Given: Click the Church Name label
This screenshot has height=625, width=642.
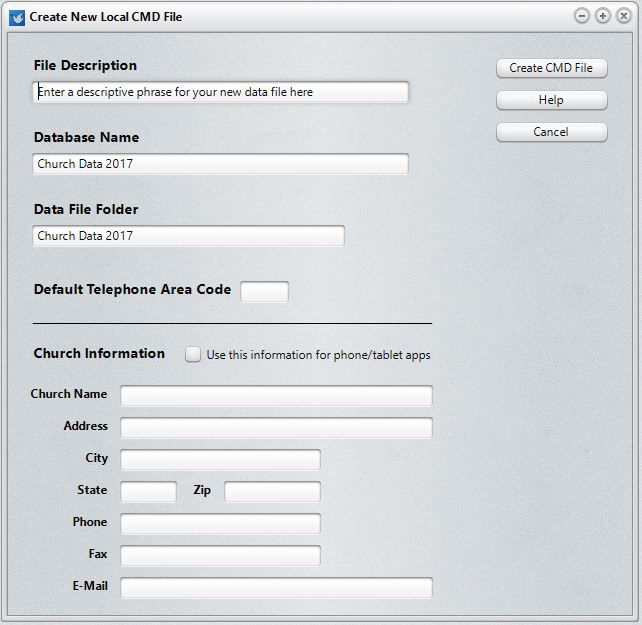Looking at the screenshot, I should tap(69, 394).
